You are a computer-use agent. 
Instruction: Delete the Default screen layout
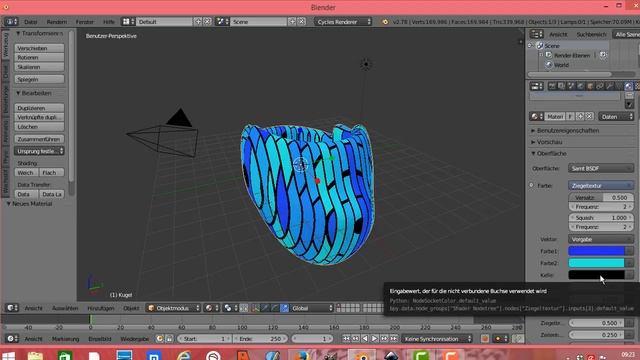[207, 22]
